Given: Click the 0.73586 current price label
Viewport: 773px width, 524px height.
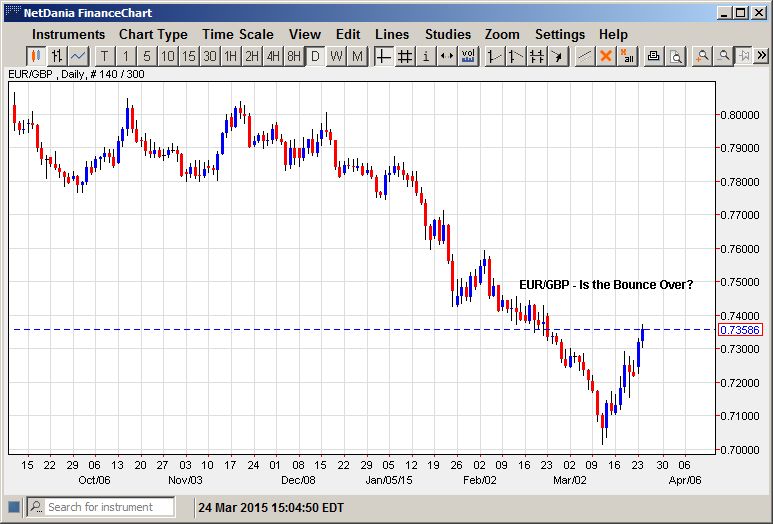Looking at the screenshot, I should (x=740, y=330).
